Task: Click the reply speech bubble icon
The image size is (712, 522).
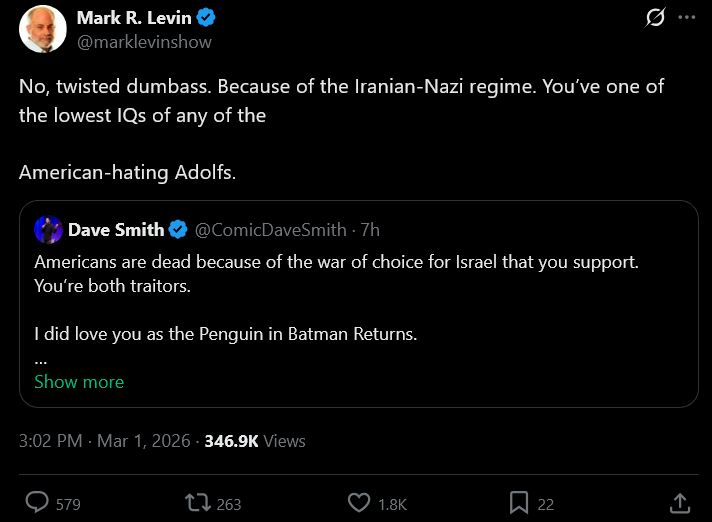Action: point(37,503)
